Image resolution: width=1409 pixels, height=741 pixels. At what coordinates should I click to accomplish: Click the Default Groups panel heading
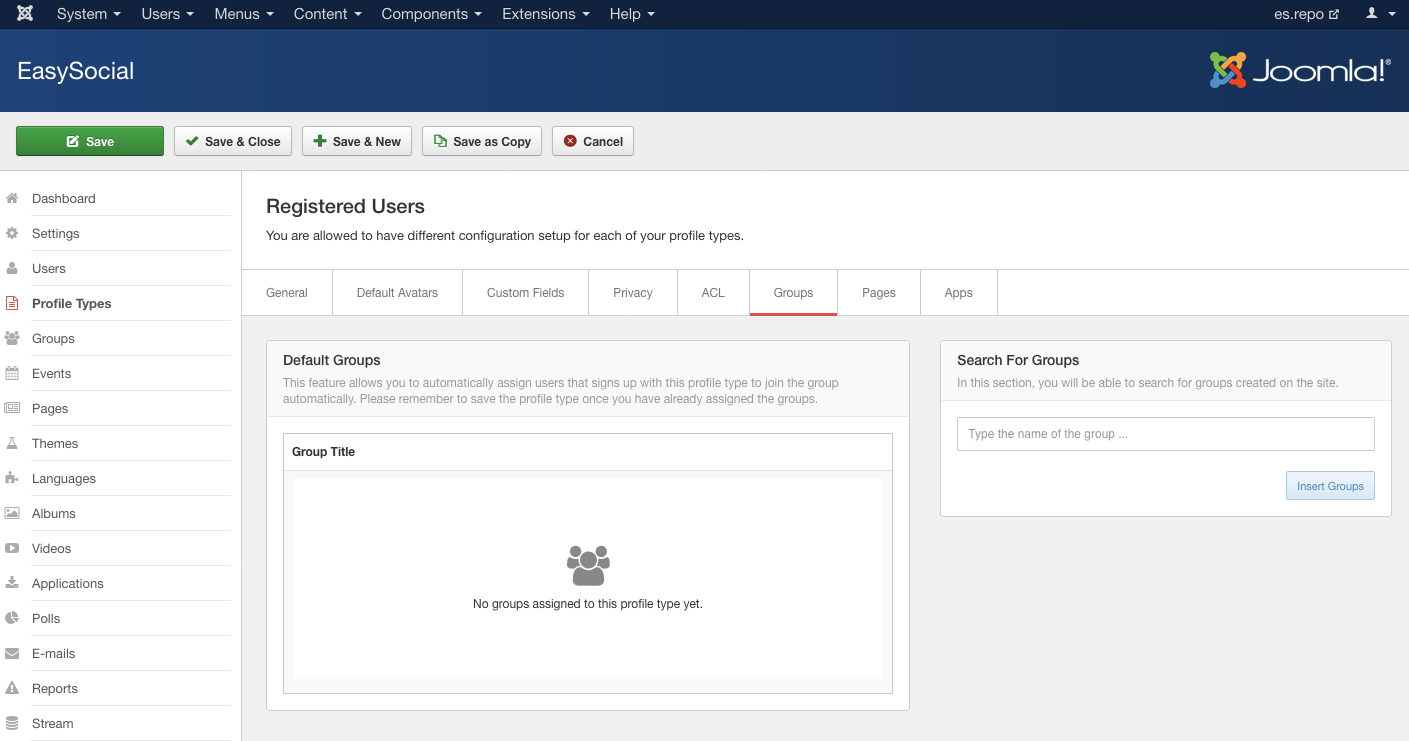point(332,360)
